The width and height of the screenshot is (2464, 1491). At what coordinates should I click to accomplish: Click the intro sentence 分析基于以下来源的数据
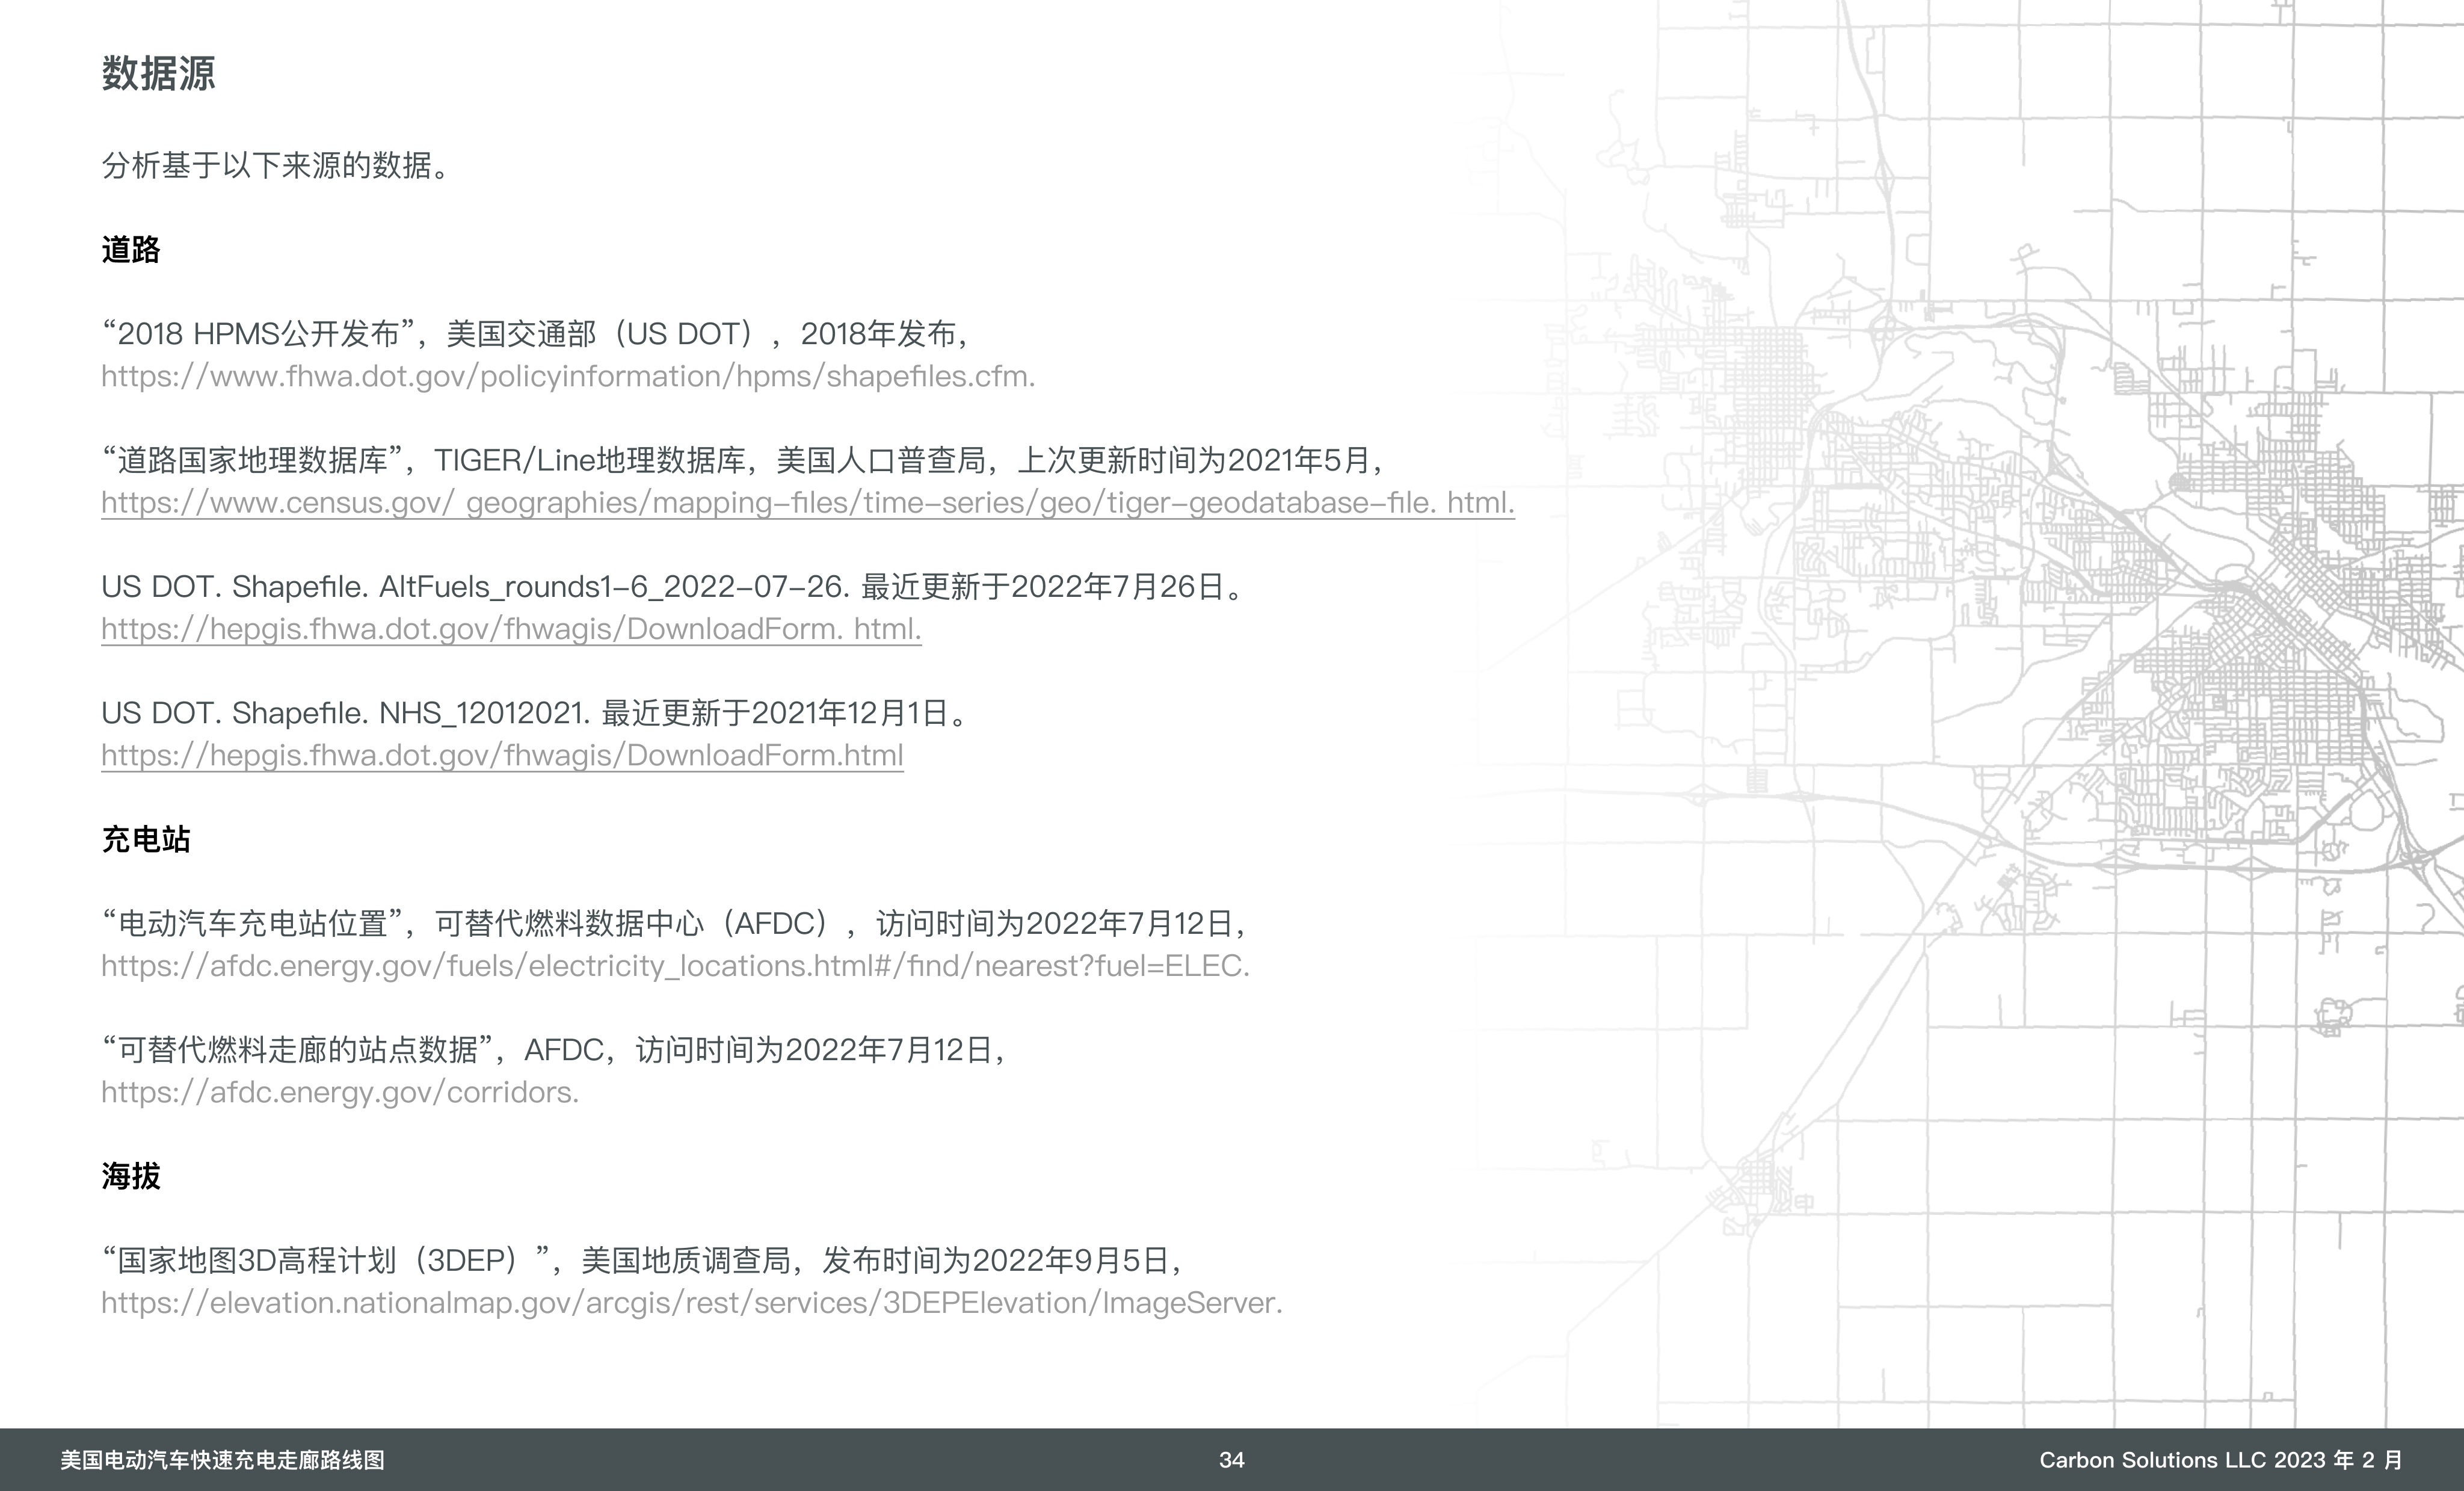[x=276, y=166]
